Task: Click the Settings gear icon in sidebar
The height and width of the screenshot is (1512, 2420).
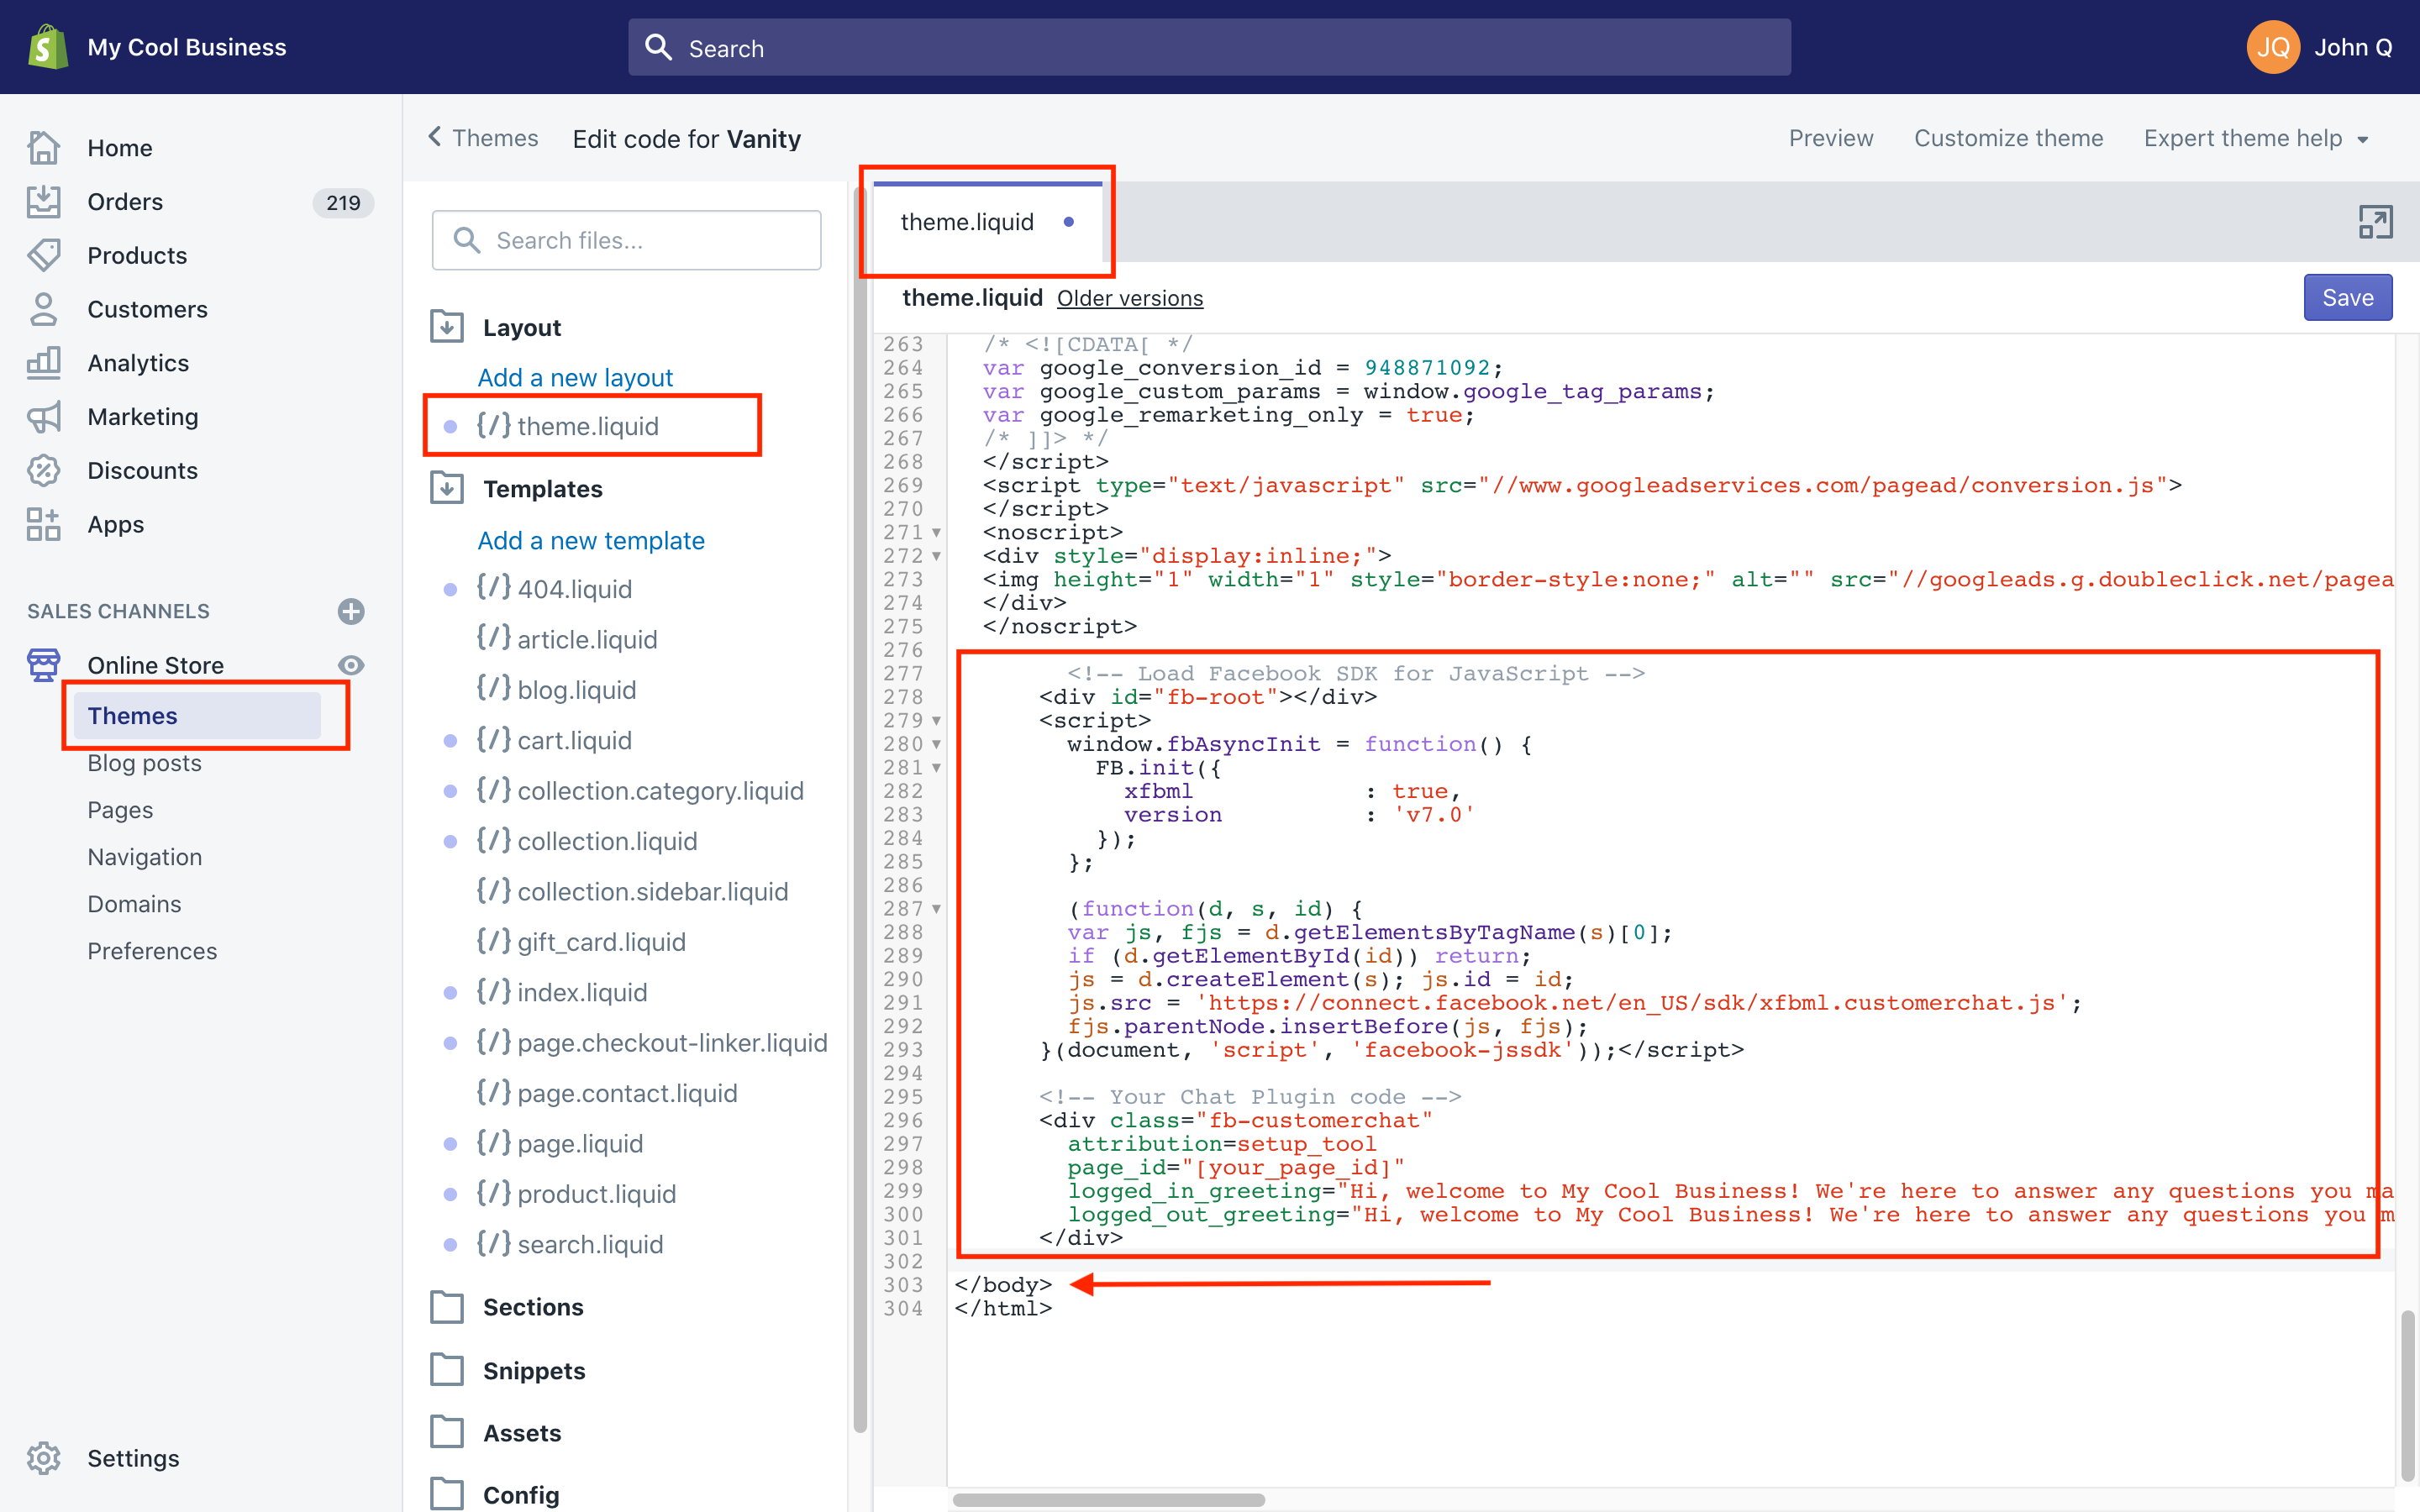Action: pyautogui.click(x=45, y=1458)
